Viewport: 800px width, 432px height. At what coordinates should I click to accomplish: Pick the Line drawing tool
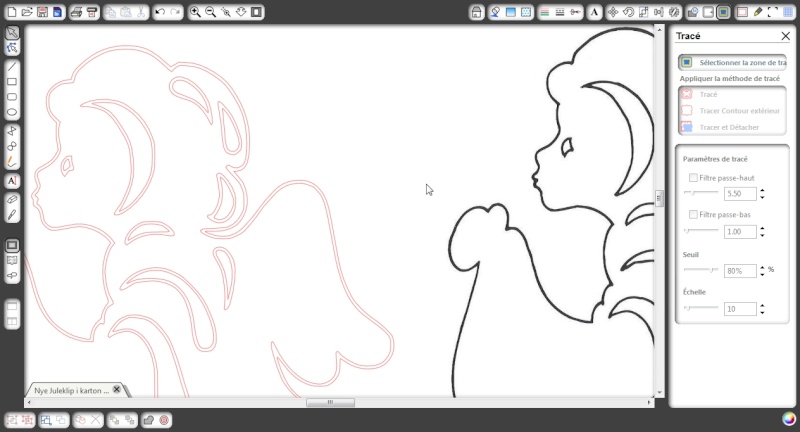[x=12, y=67]
